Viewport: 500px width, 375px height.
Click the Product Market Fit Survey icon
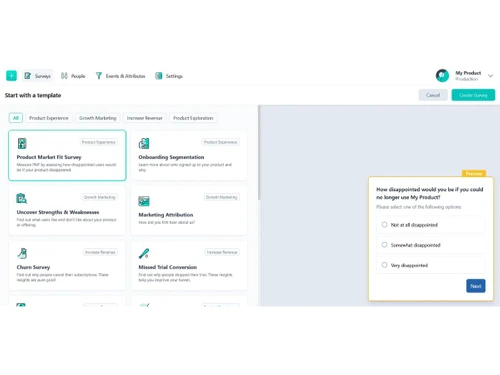pyautogui.click(x=22, y=143)
